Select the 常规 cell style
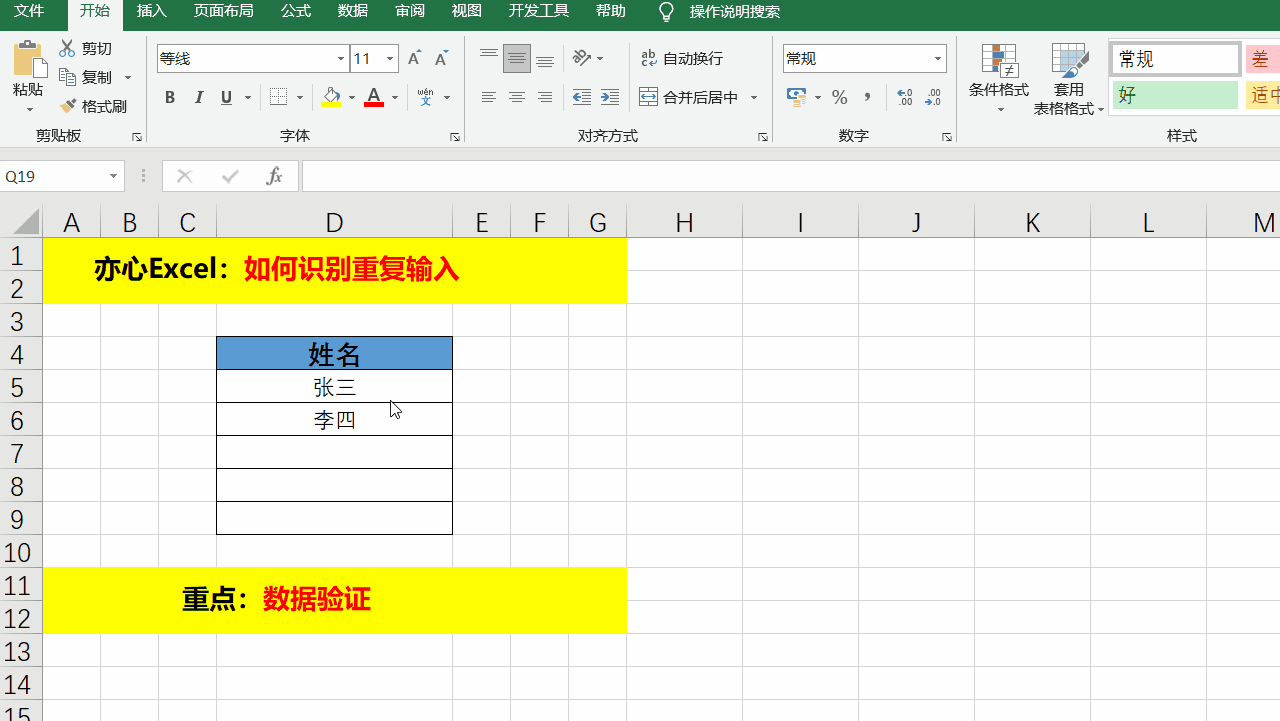The width and height of the screenshot is (1280, 721). coord(1176,59)
